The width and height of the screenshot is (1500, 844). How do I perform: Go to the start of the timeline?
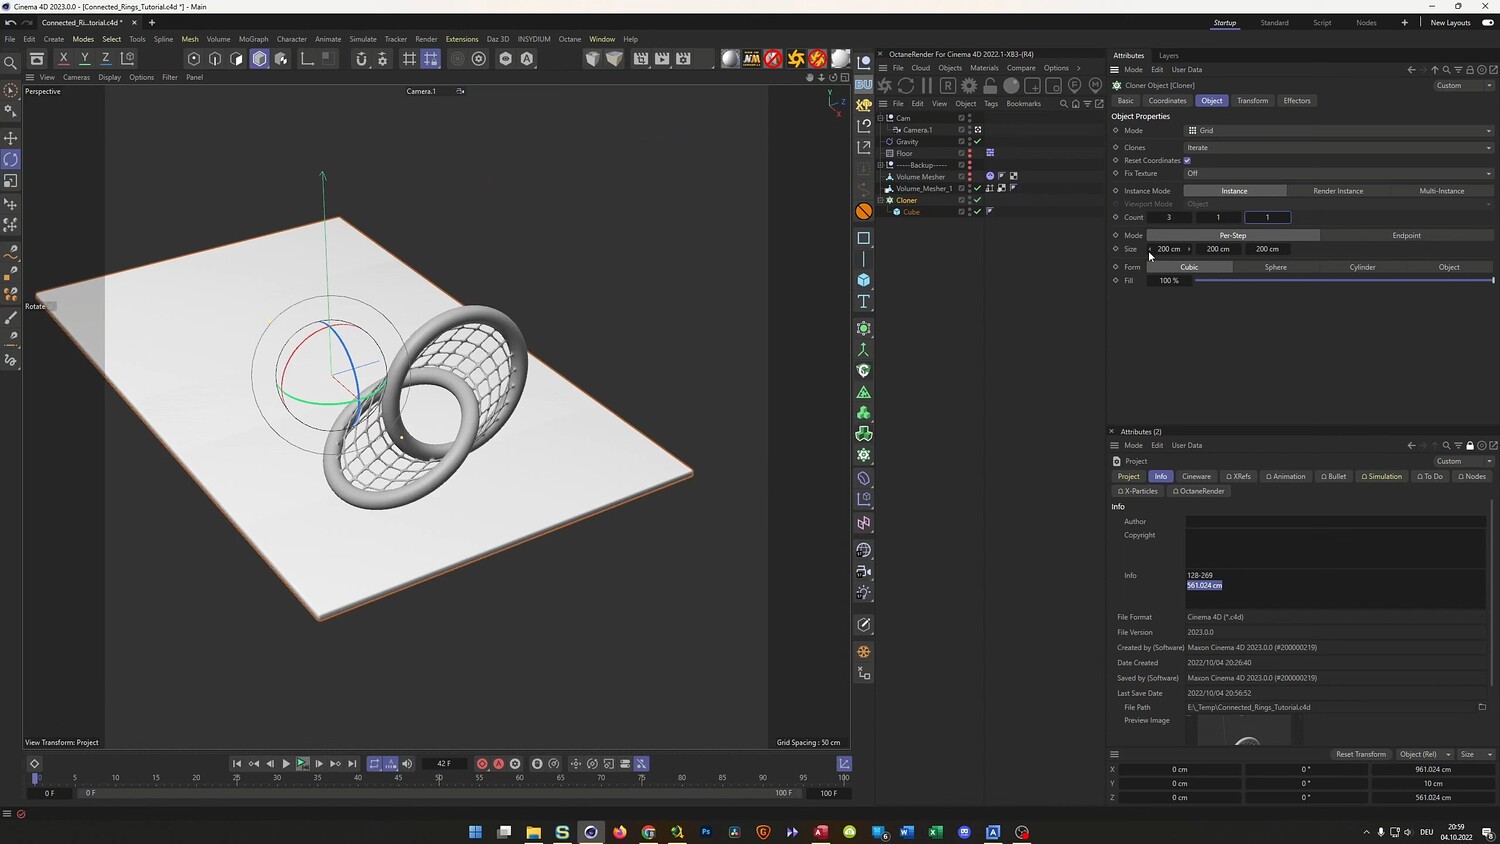(237, 764)
